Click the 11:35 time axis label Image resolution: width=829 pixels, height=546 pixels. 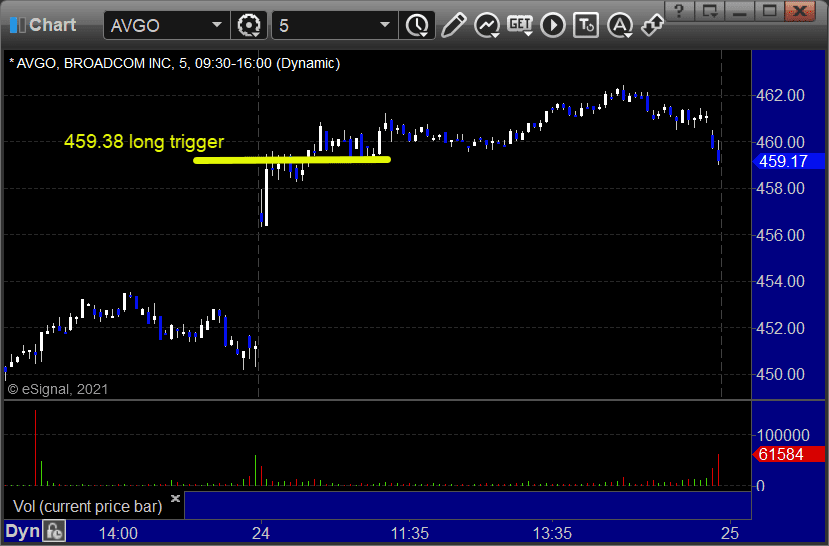[410, 533]
